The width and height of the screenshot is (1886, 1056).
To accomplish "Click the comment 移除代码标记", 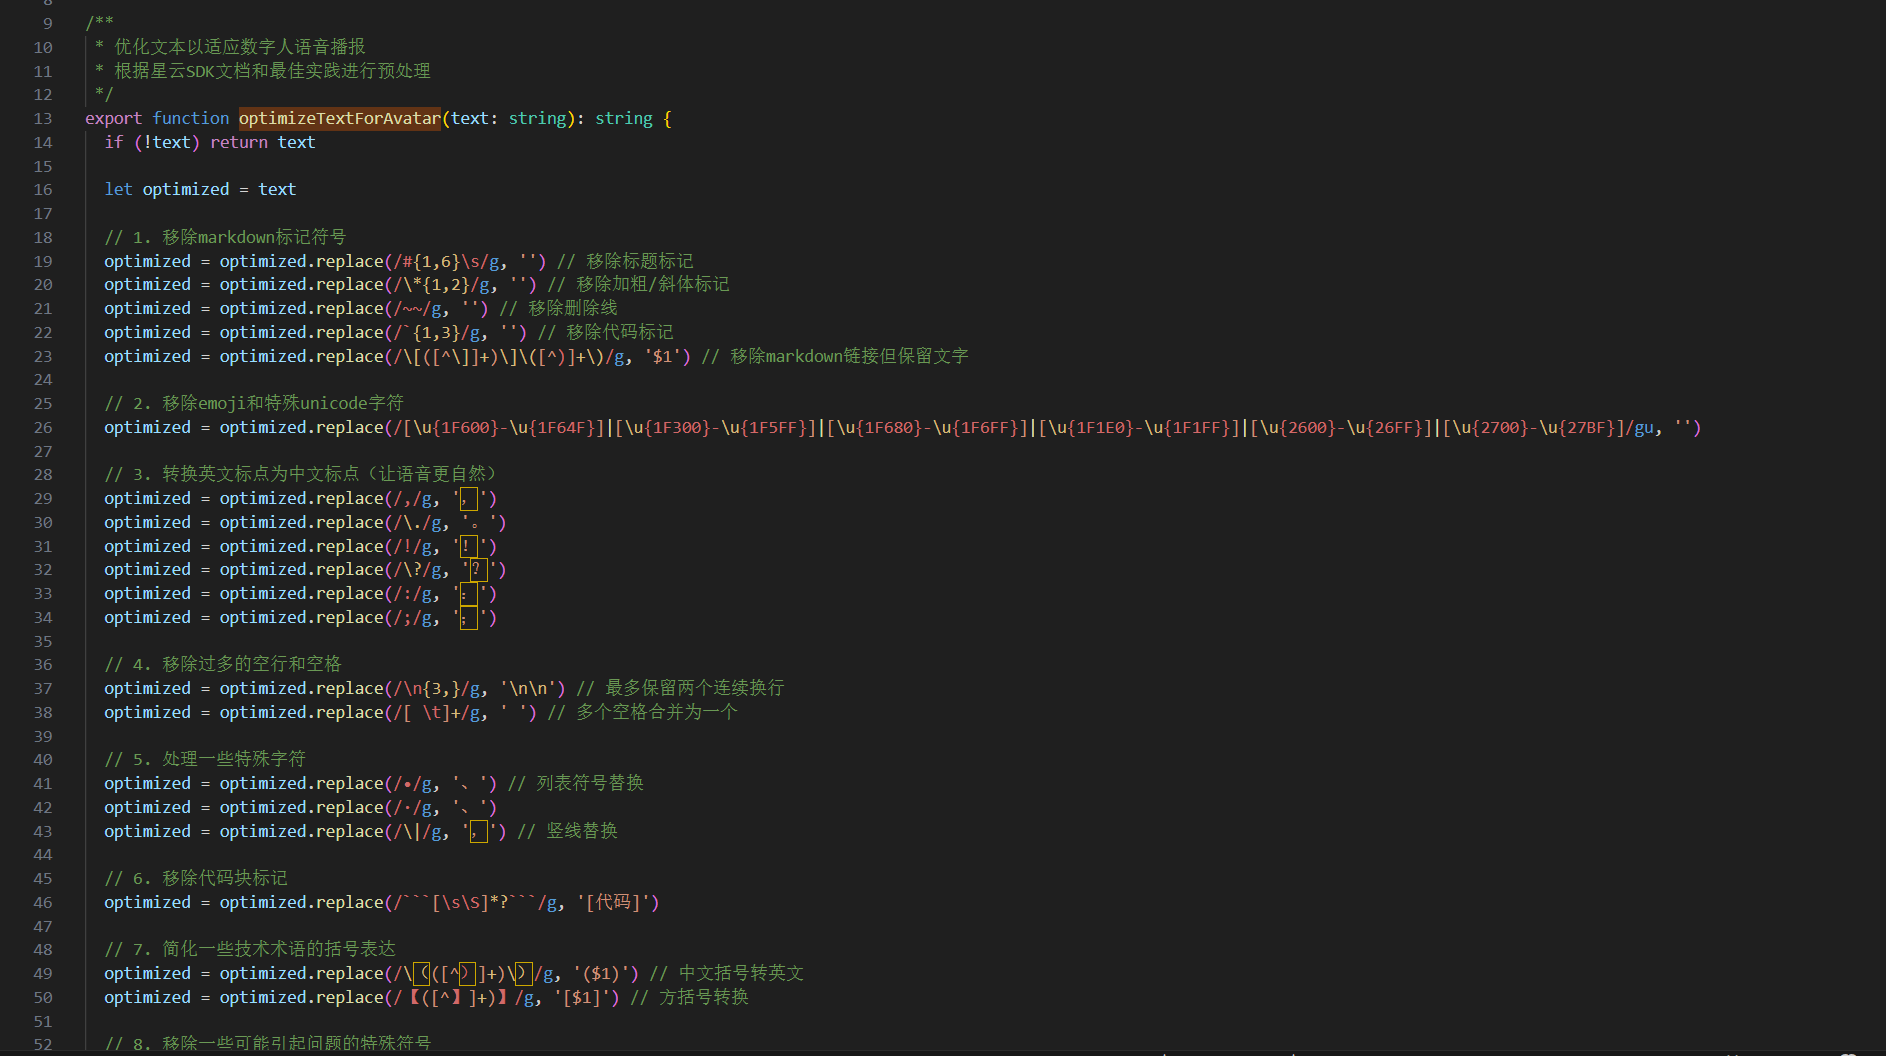I will pos(606,332).
